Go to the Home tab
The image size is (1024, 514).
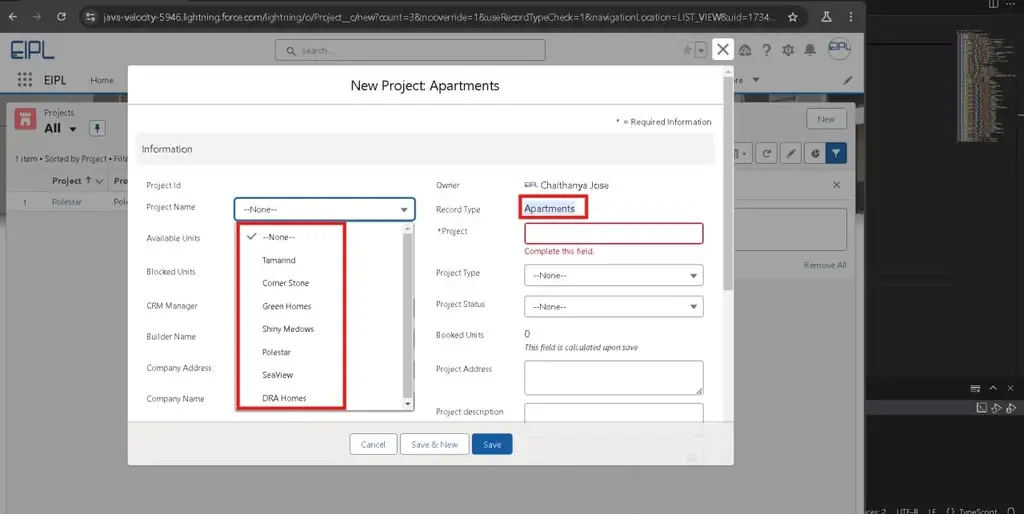(x=102, y=80)
